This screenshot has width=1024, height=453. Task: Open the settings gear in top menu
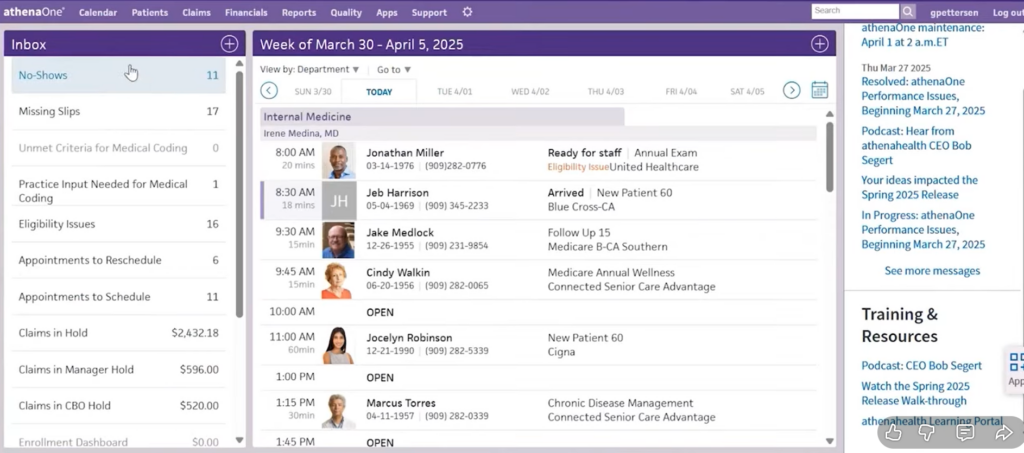(467, 12)
